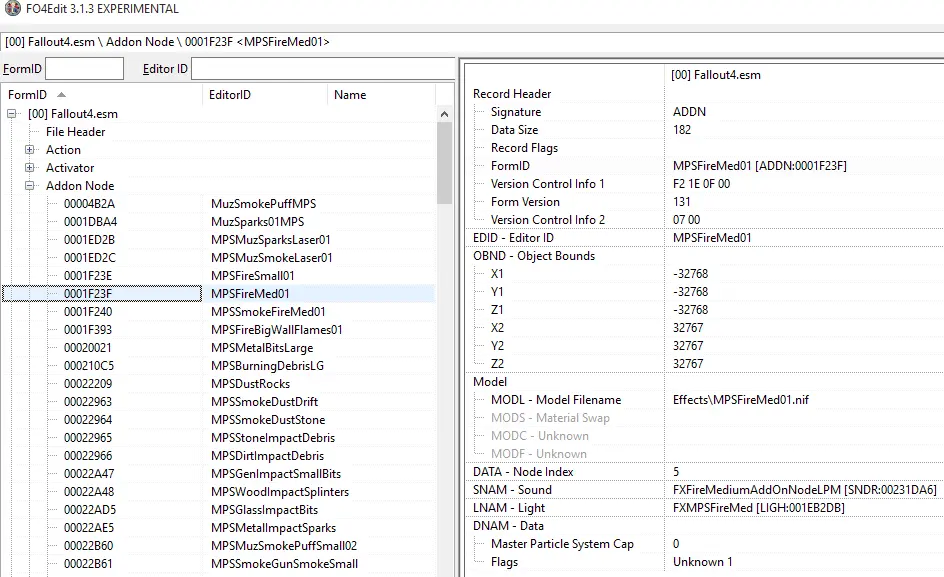Viewport: 944px width, 577px height.
Task: Select record 00022AE5 MPSMetalImpactSparks
Action: tap(219, 528)
